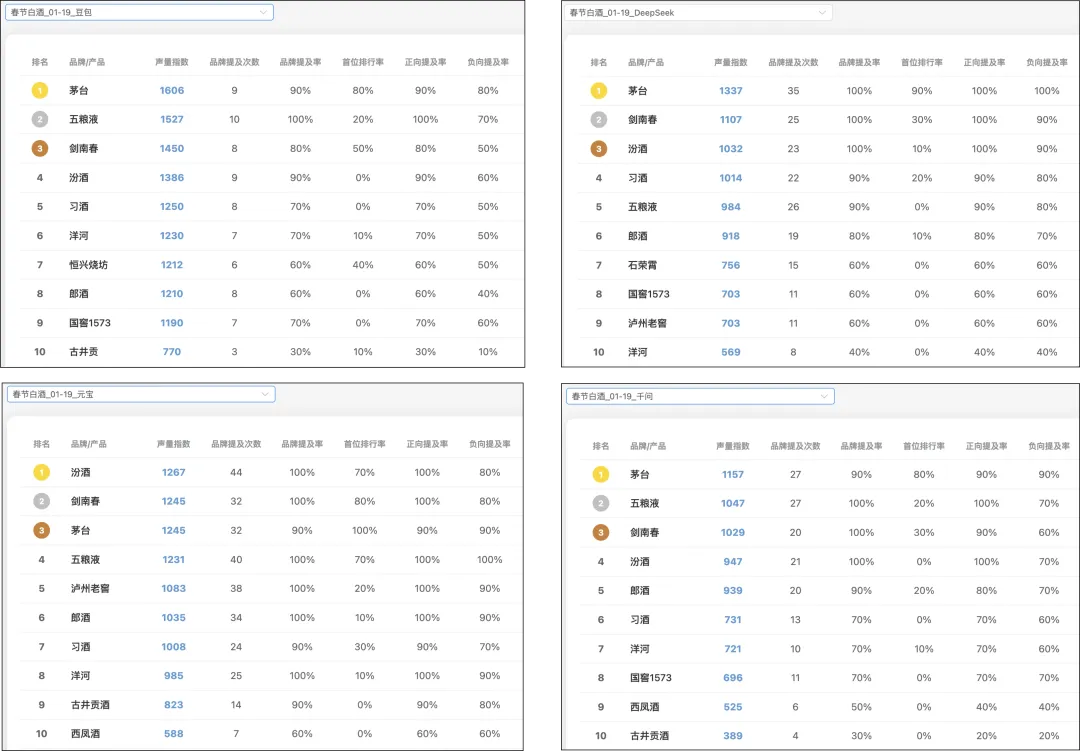
Task: Click 郎酒 brand name in 元宝 table
Action: pos(81,617)
